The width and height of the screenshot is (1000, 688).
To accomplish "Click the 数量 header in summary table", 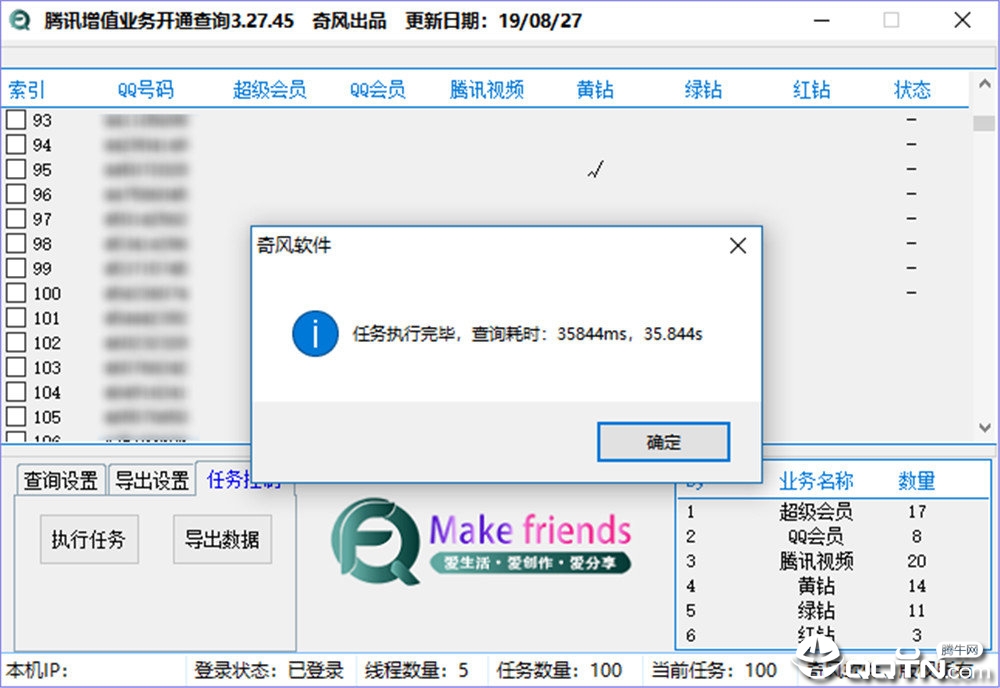I will coord(916,481).
